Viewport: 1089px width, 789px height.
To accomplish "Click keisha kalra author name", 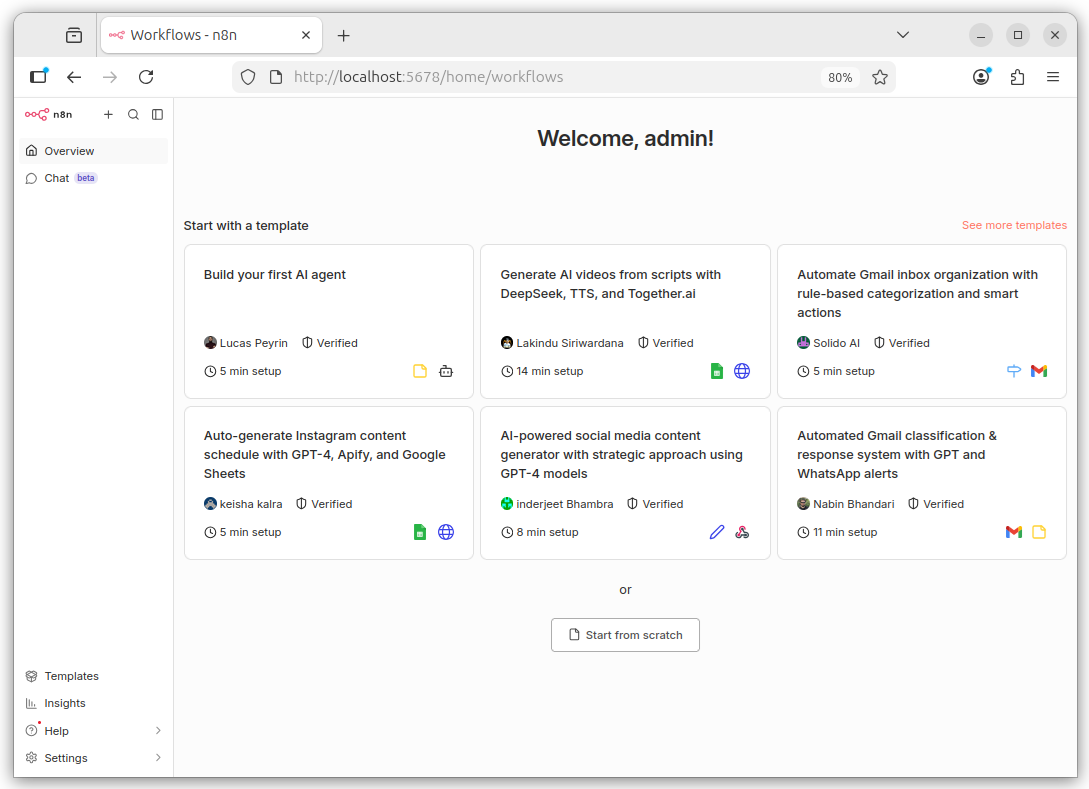I will click(x=251, y=504).
